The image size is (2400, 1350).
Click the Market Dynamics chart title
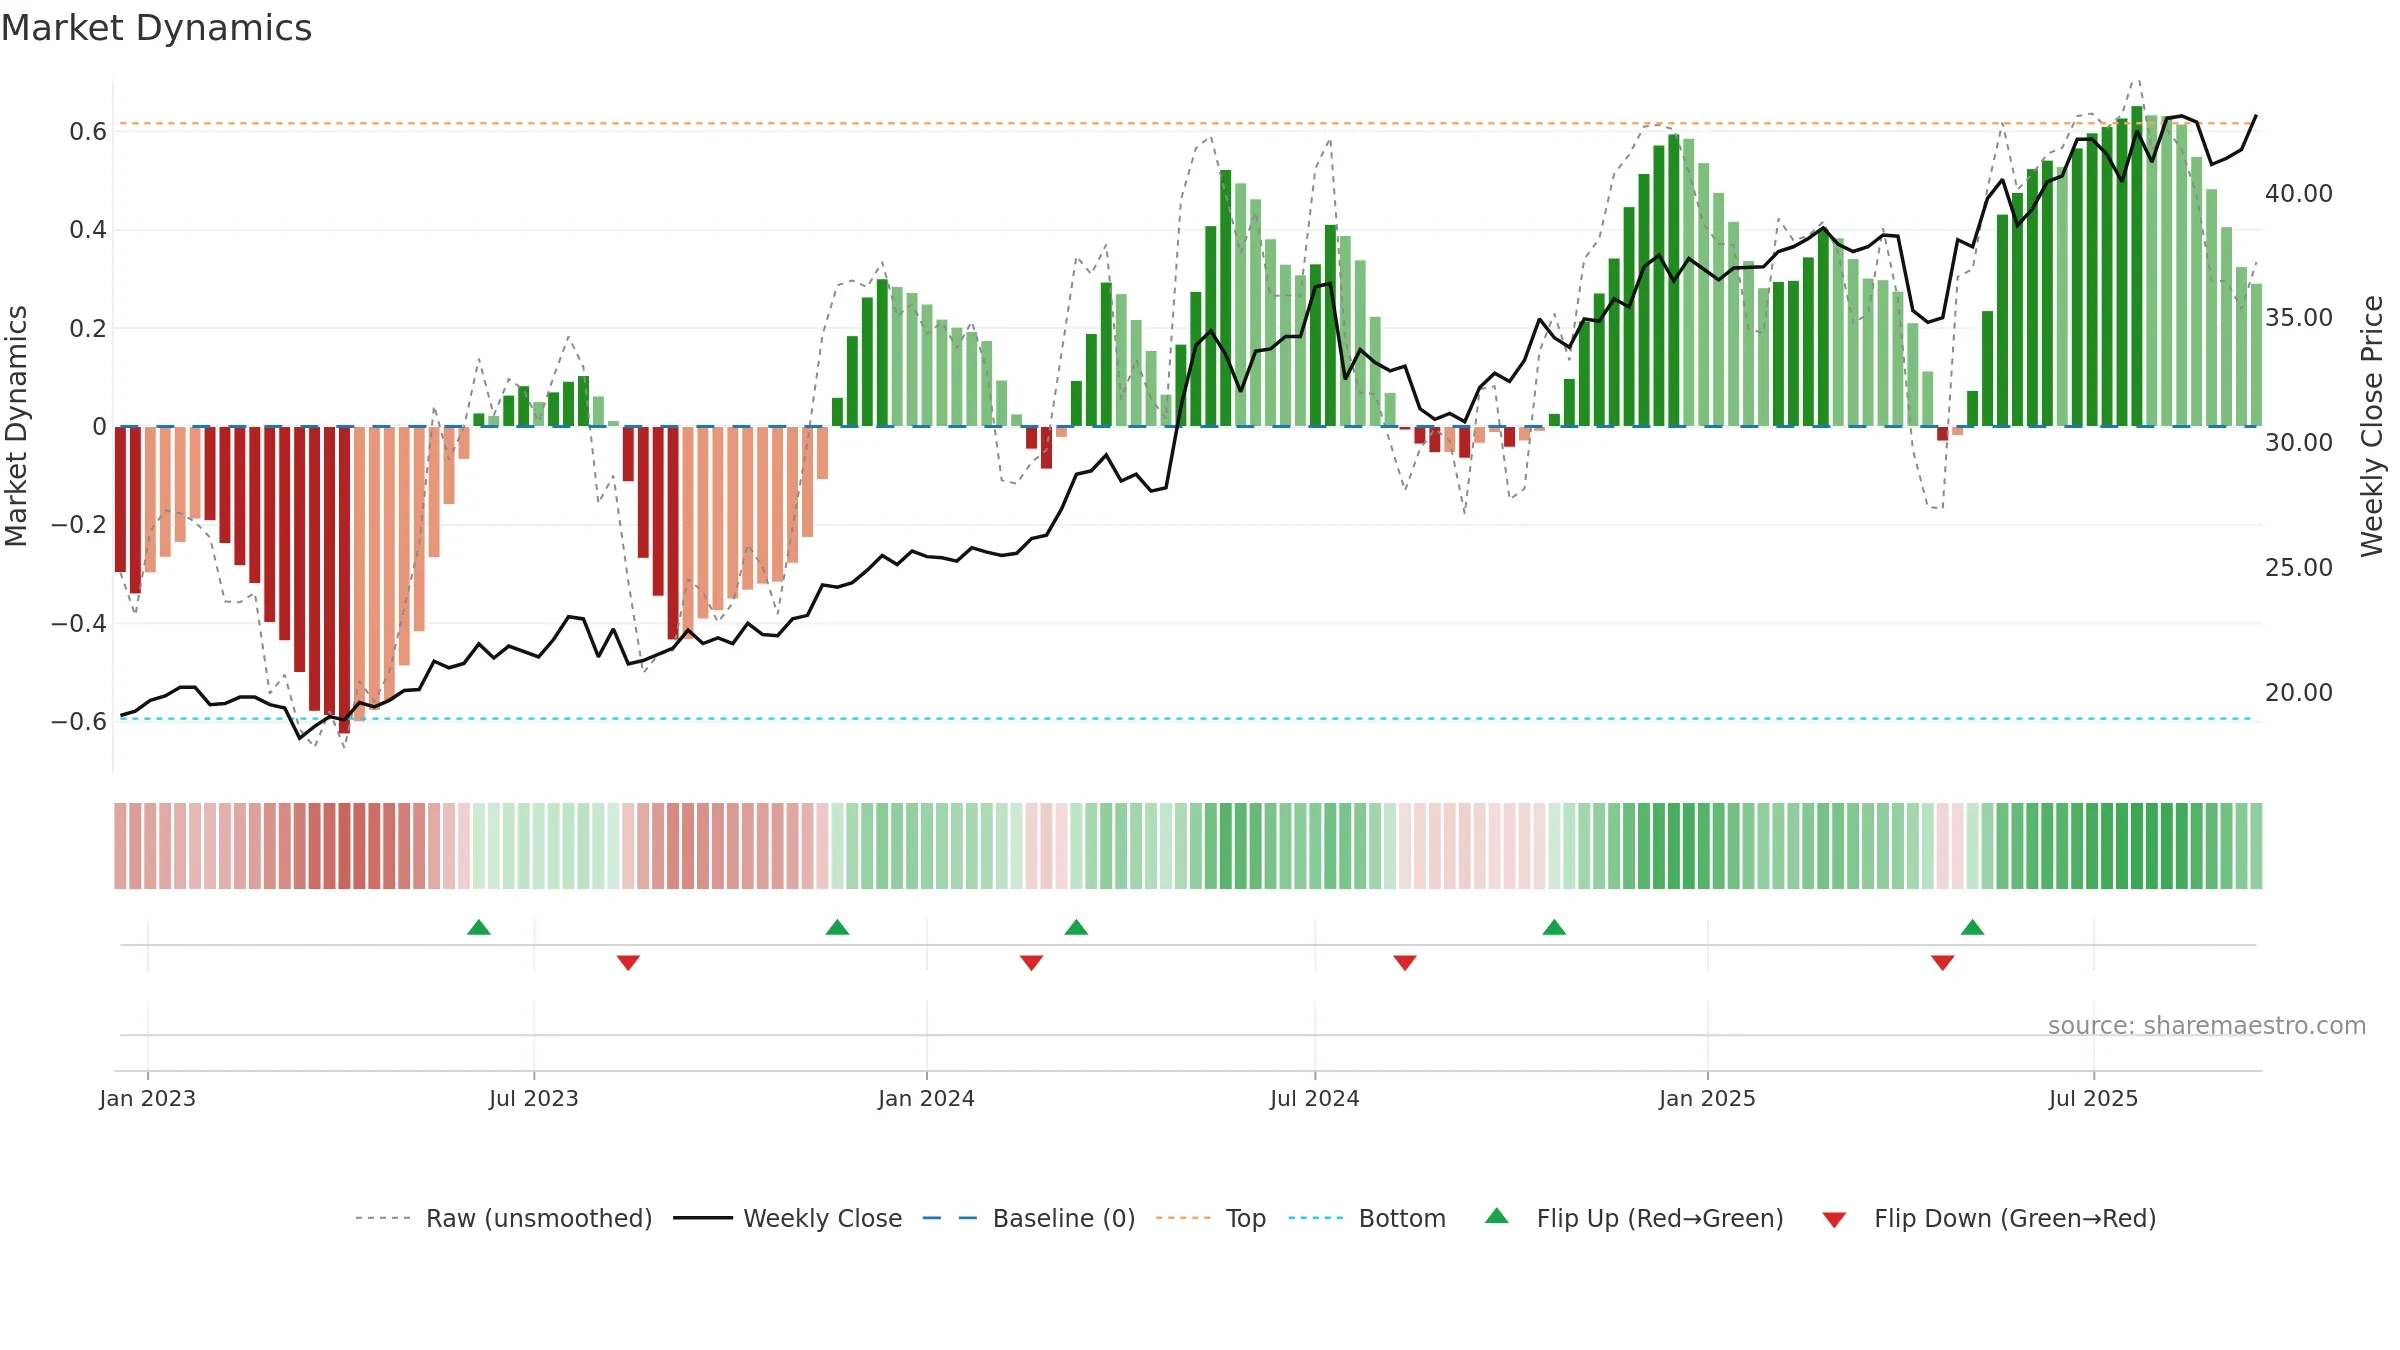coord(156,28)
